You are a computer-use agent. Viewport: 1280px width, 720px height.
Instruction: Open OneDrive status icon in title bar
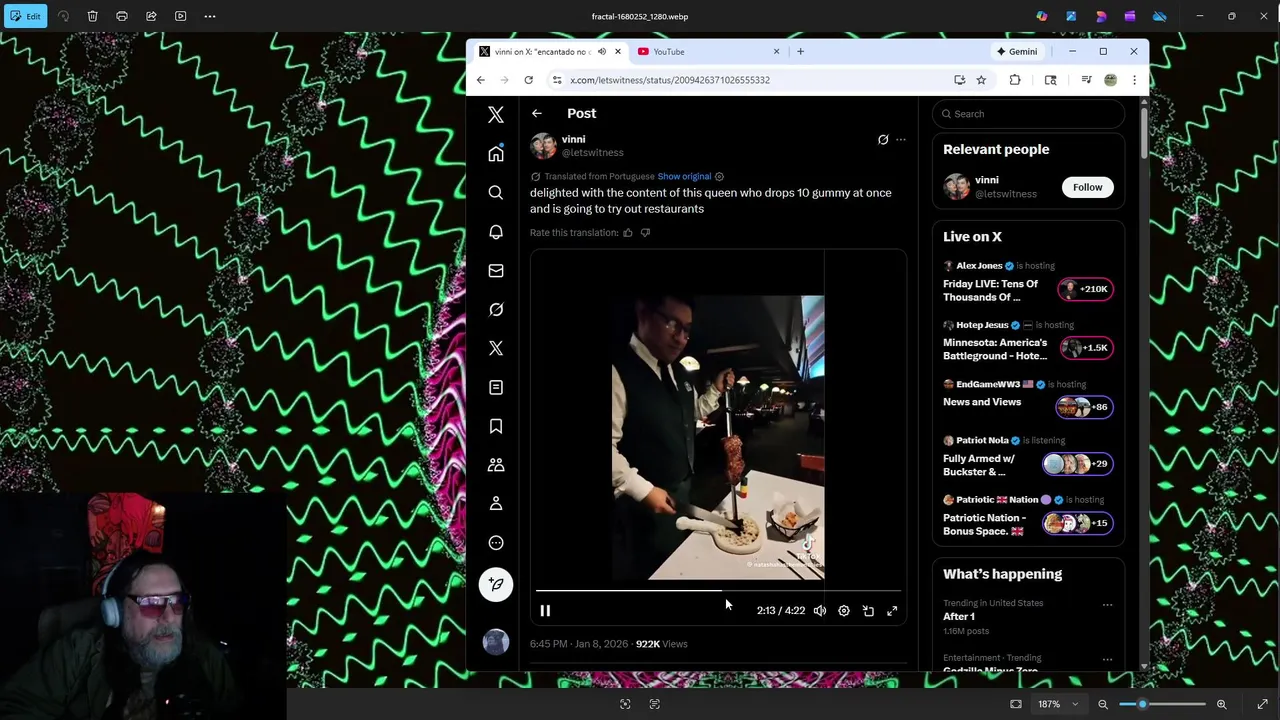click(x=1160, y=16)
